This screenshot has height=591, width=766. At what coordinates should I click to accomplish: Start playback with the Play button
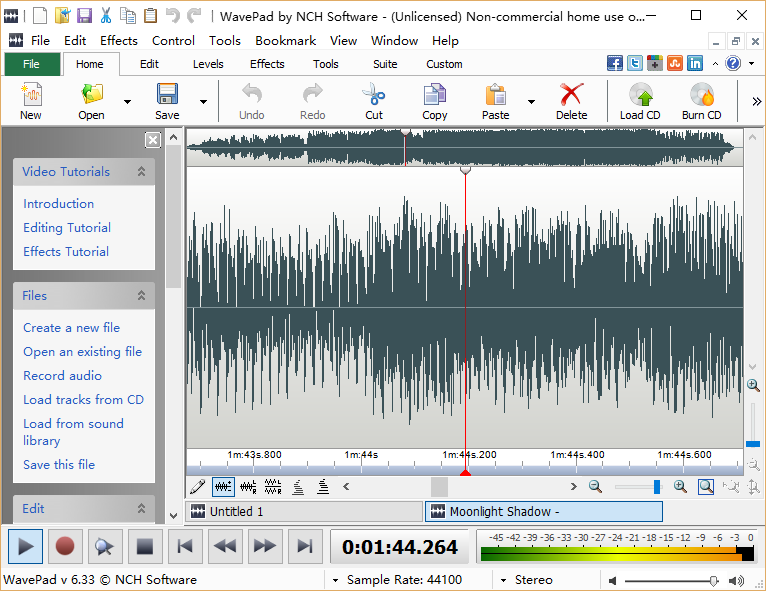(26, 546)
